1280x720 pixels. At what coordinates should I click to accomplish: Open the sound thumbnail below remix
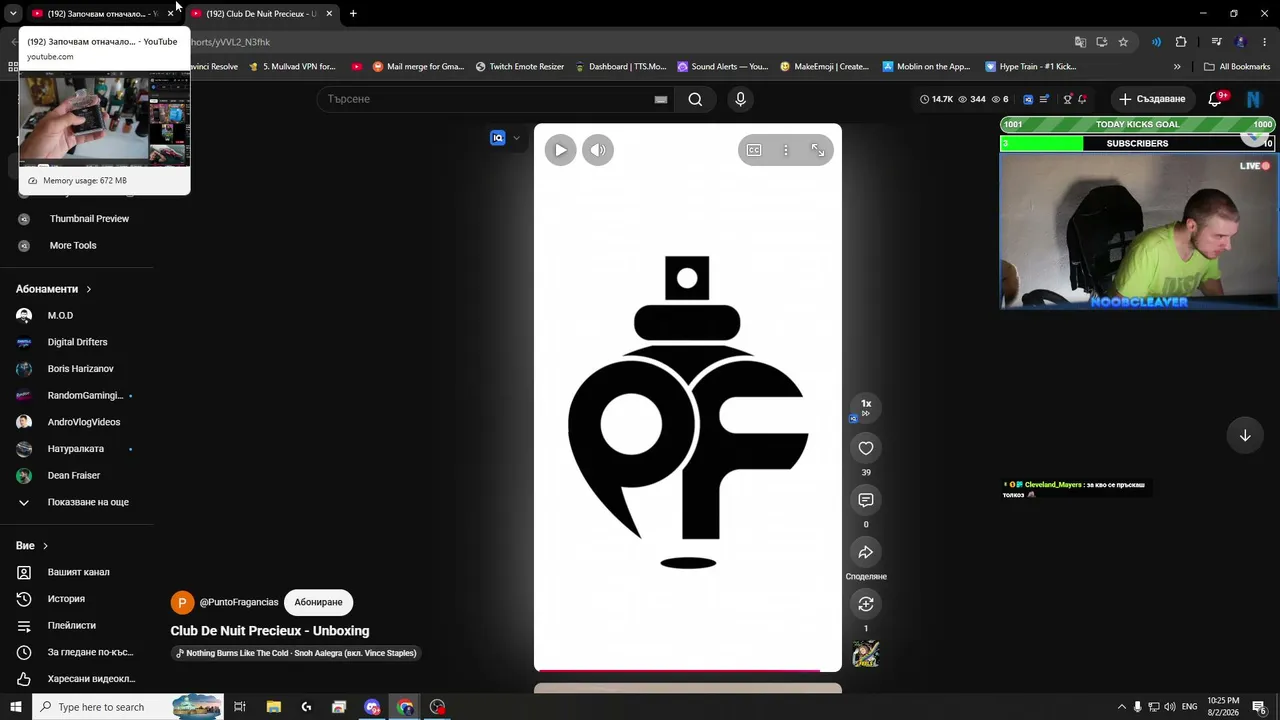(x=866, y=654)
